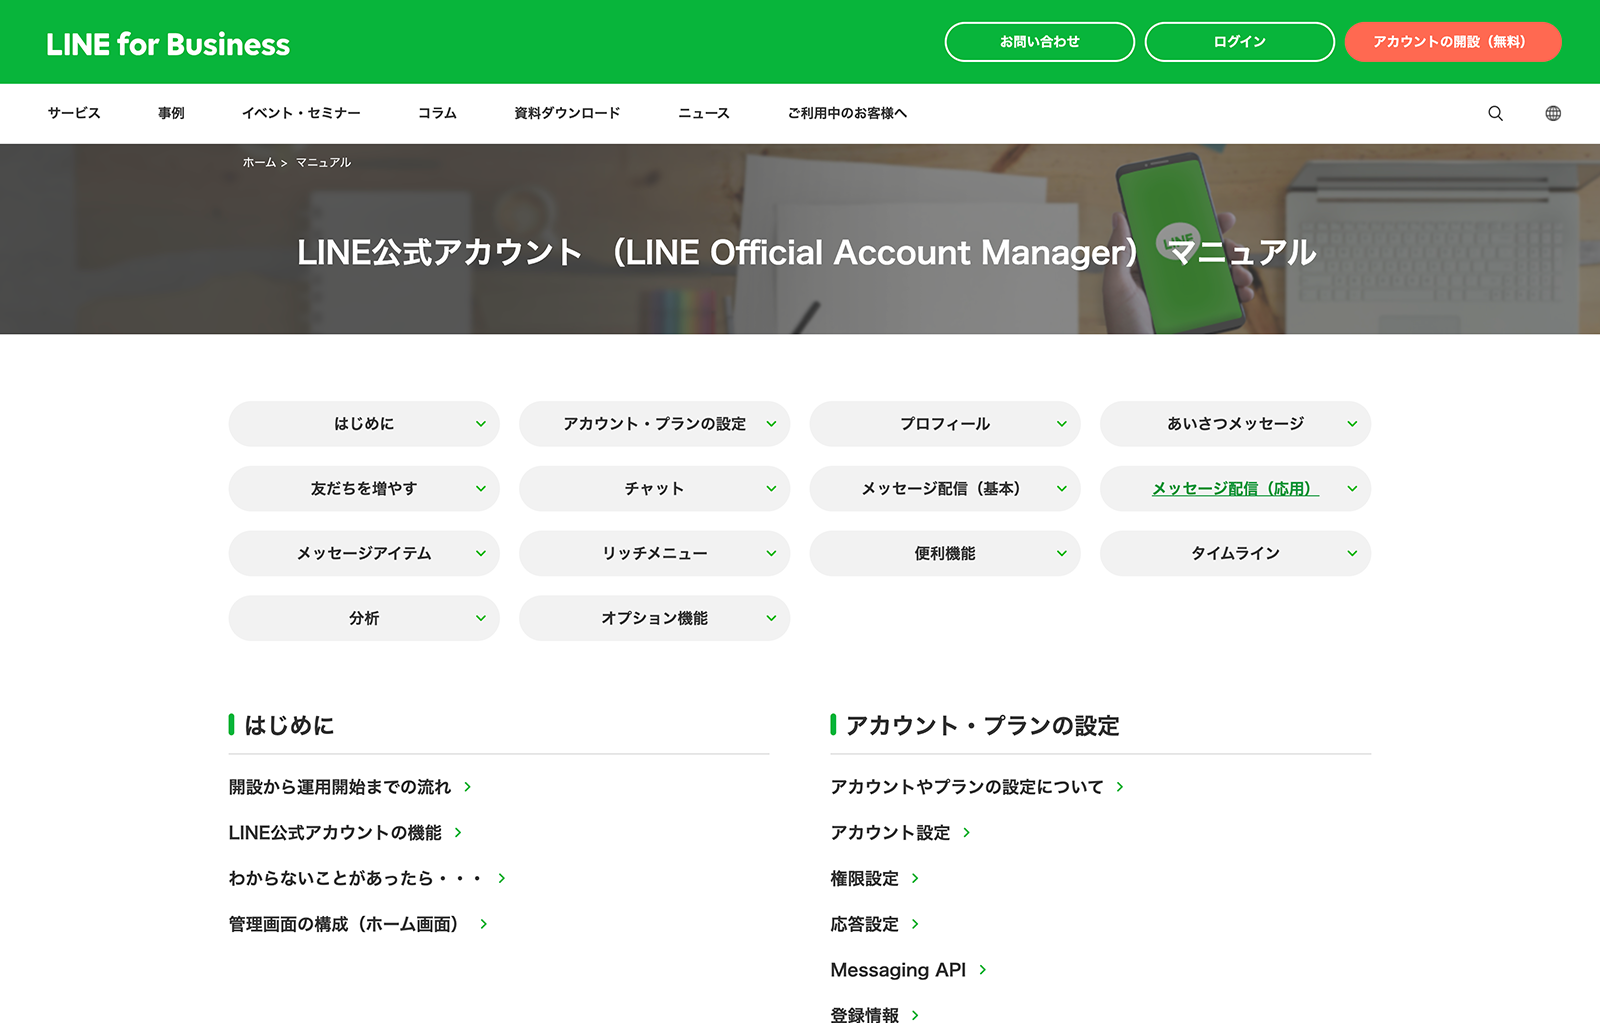This screenshot has height=1023, width=1600.
Task: Click arrow icon next to 権限設定
Action: pyautogui.click(x=915, y=879)
